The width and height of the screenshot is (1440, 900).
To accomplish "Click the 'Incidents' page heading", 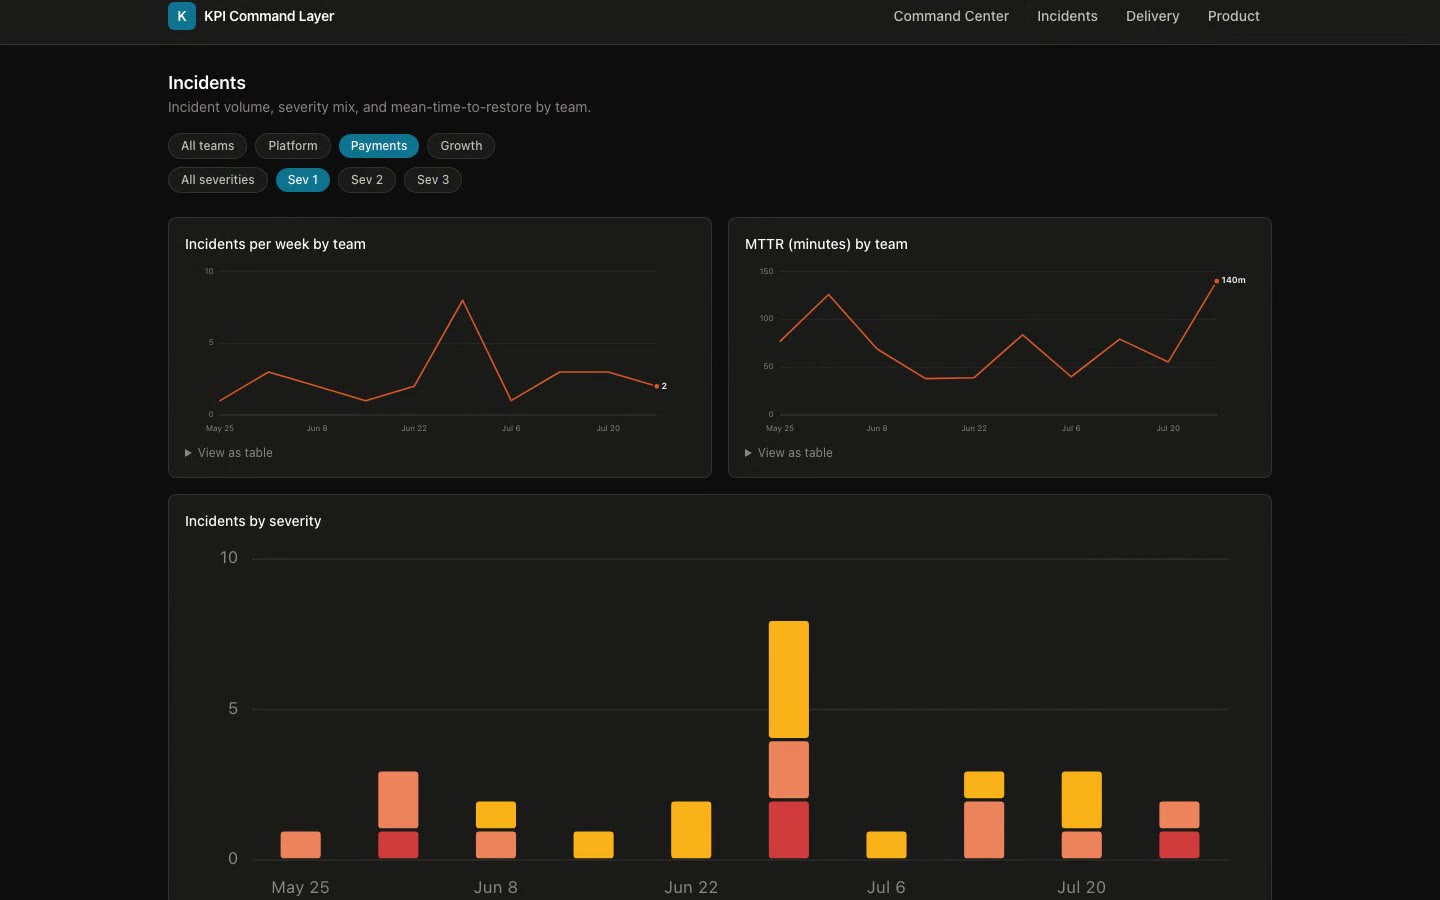I will (207, 83).
